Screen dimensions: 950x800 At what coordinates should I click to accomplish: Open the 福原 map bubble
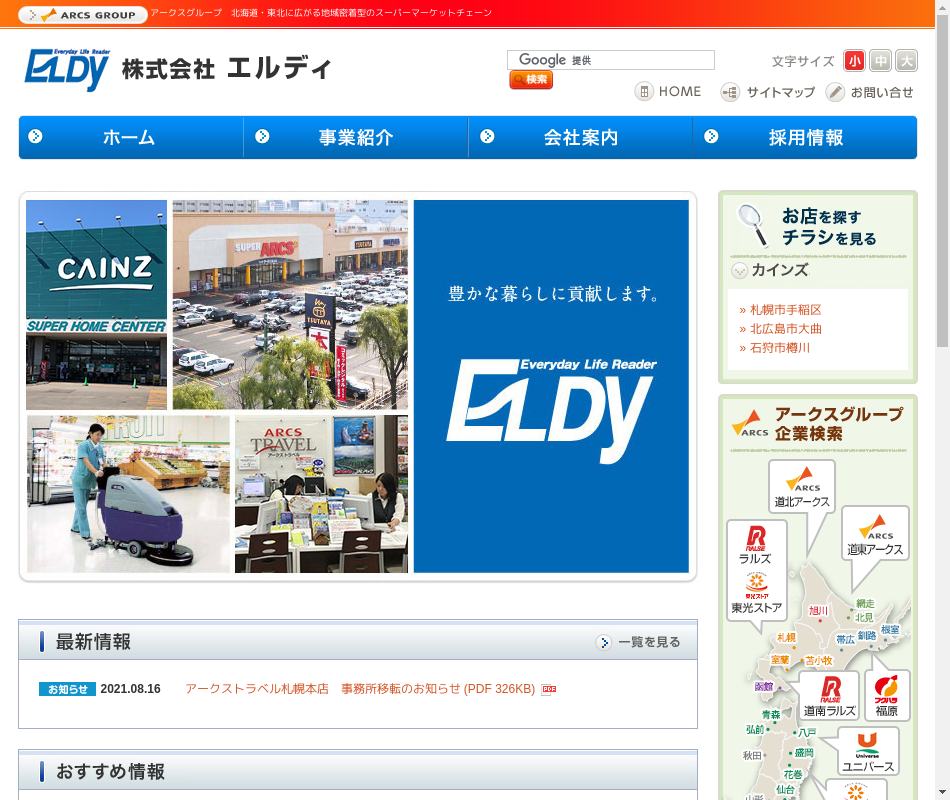click(887, 696)
